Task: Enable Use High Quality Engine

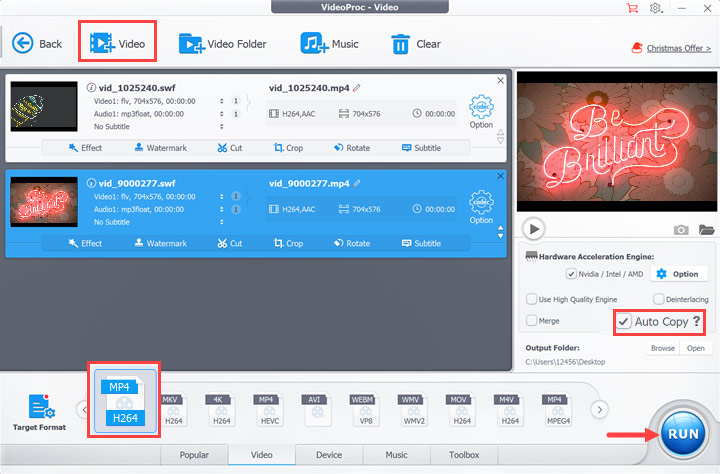Action: (x=531, y=299)
